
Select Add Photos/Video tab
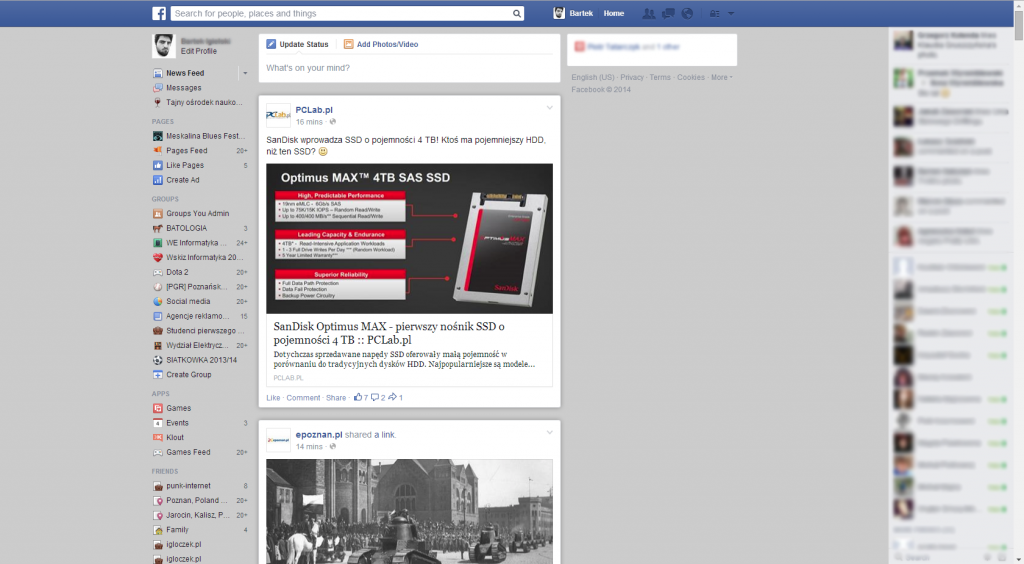pyautogui.click(x=381, y=44)
